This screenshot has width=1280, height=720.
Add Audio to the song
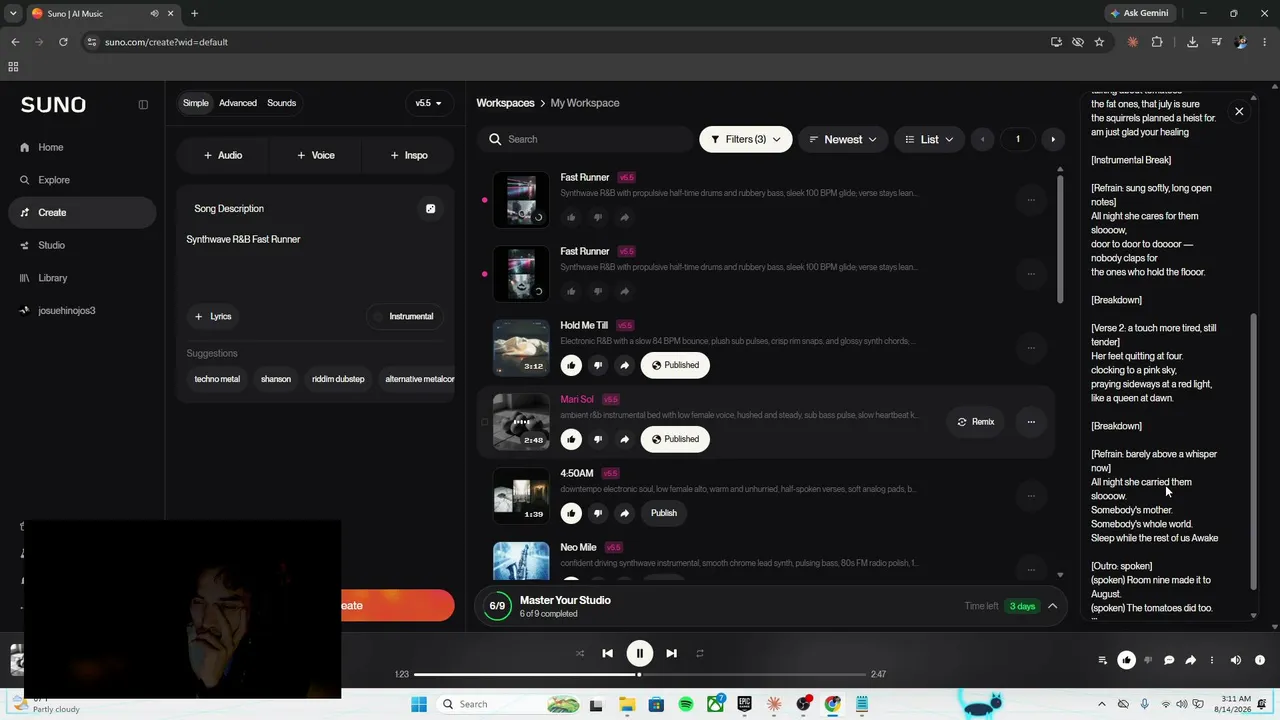click(x=223, y=155)
